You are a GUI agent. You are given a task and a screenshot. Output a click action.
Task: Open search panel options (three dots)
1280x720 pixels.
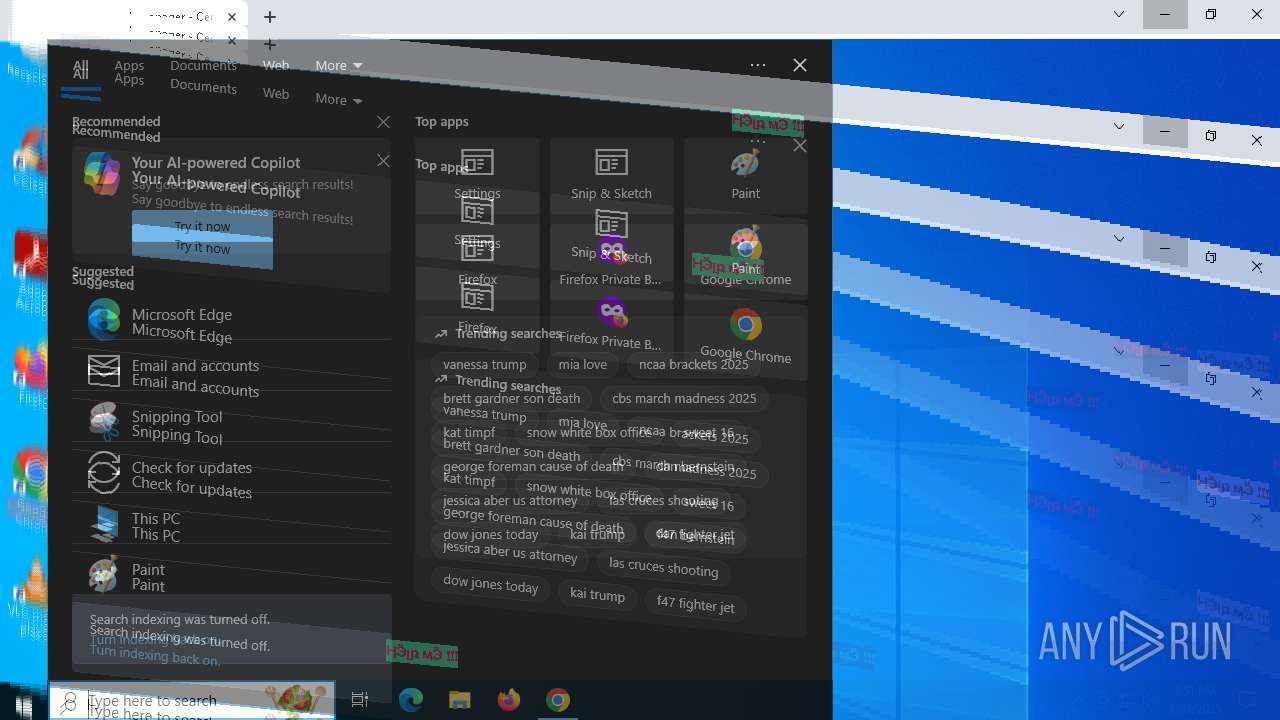click(758, 65)
